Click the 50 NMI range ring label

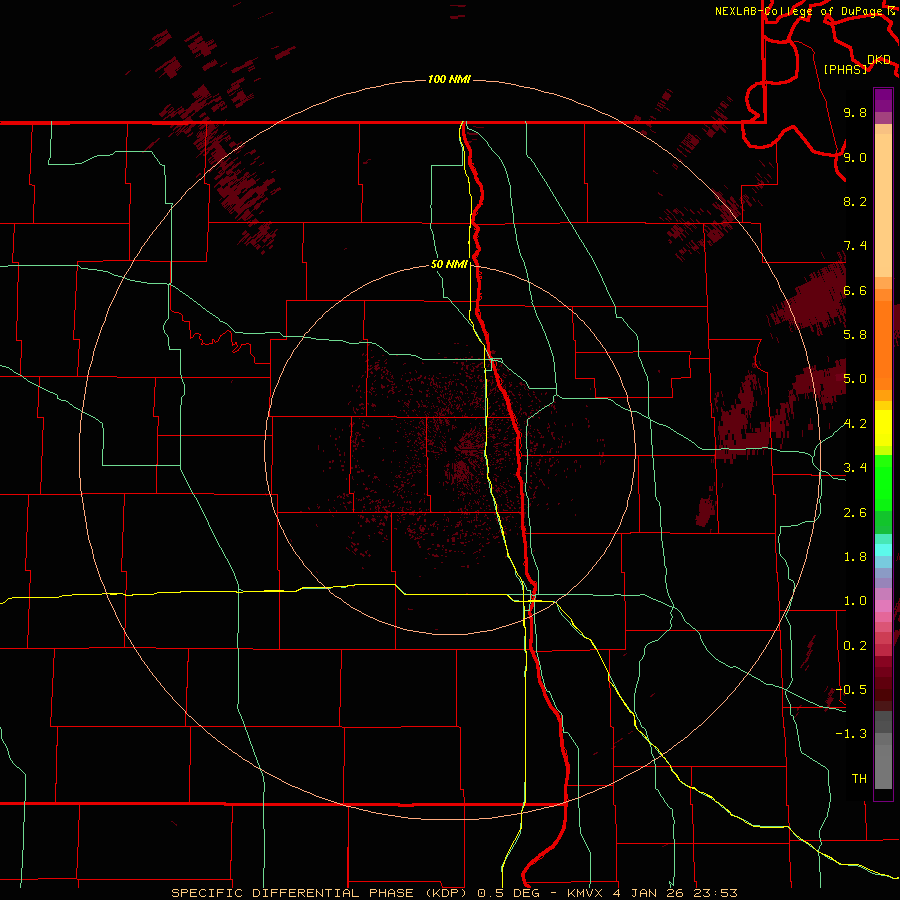449,264
